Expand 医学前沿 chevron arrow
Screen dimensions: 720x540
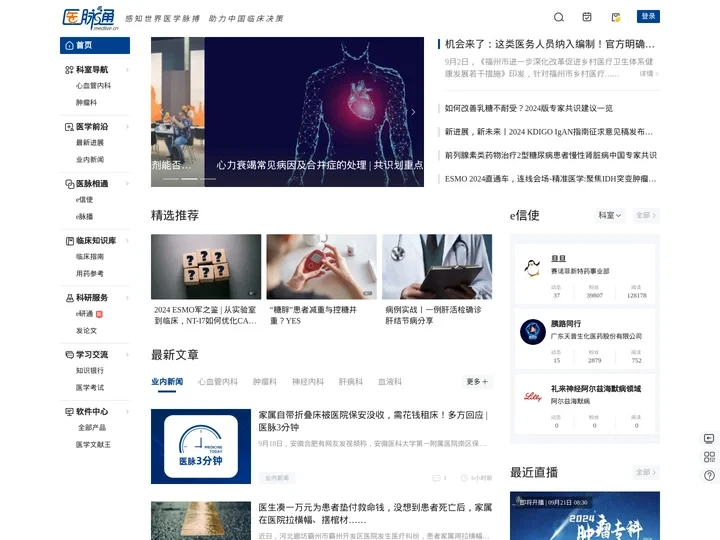(x=127, y=127)
